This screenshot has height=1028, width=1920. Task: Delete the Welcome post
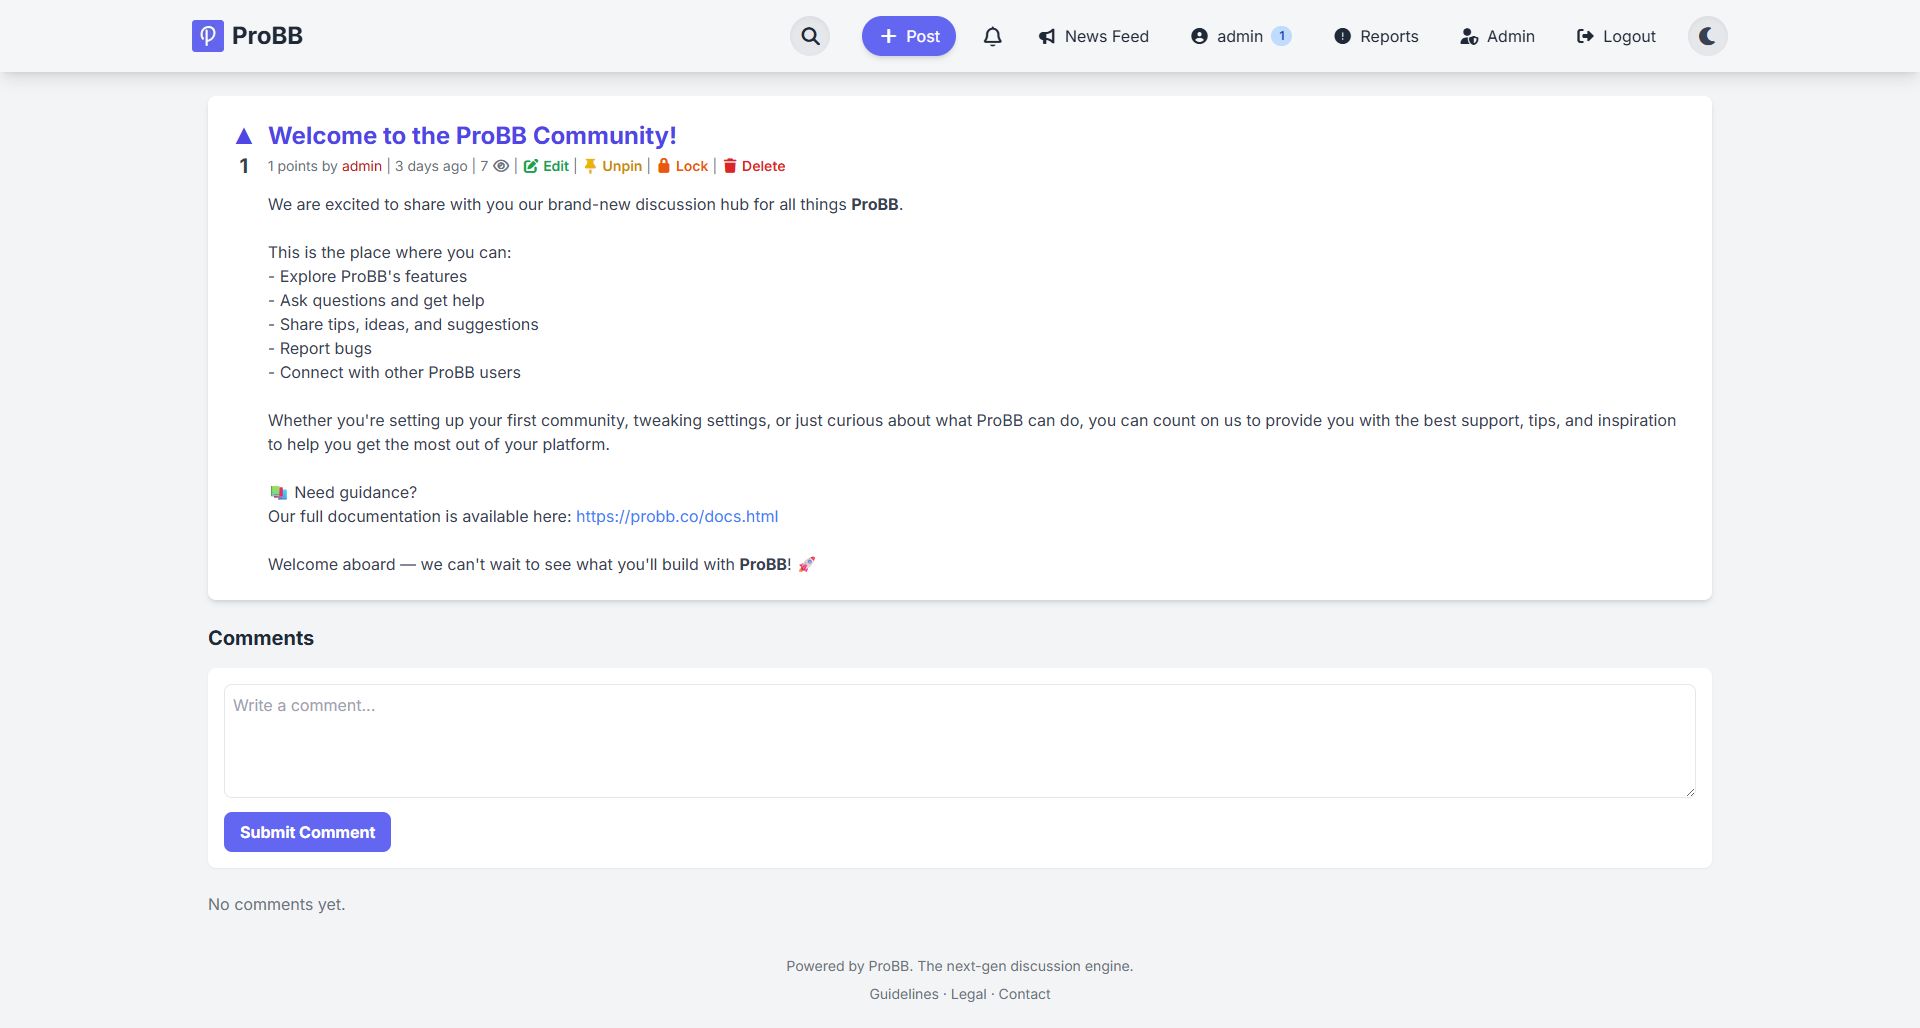(x=754, y=166)
